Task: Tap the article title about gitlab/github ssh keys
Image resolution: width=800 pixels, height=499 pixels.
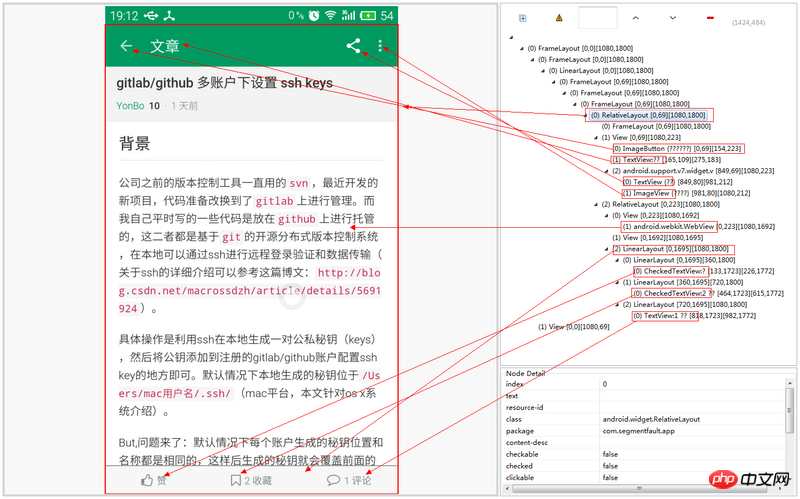Action: click(224, 83)
